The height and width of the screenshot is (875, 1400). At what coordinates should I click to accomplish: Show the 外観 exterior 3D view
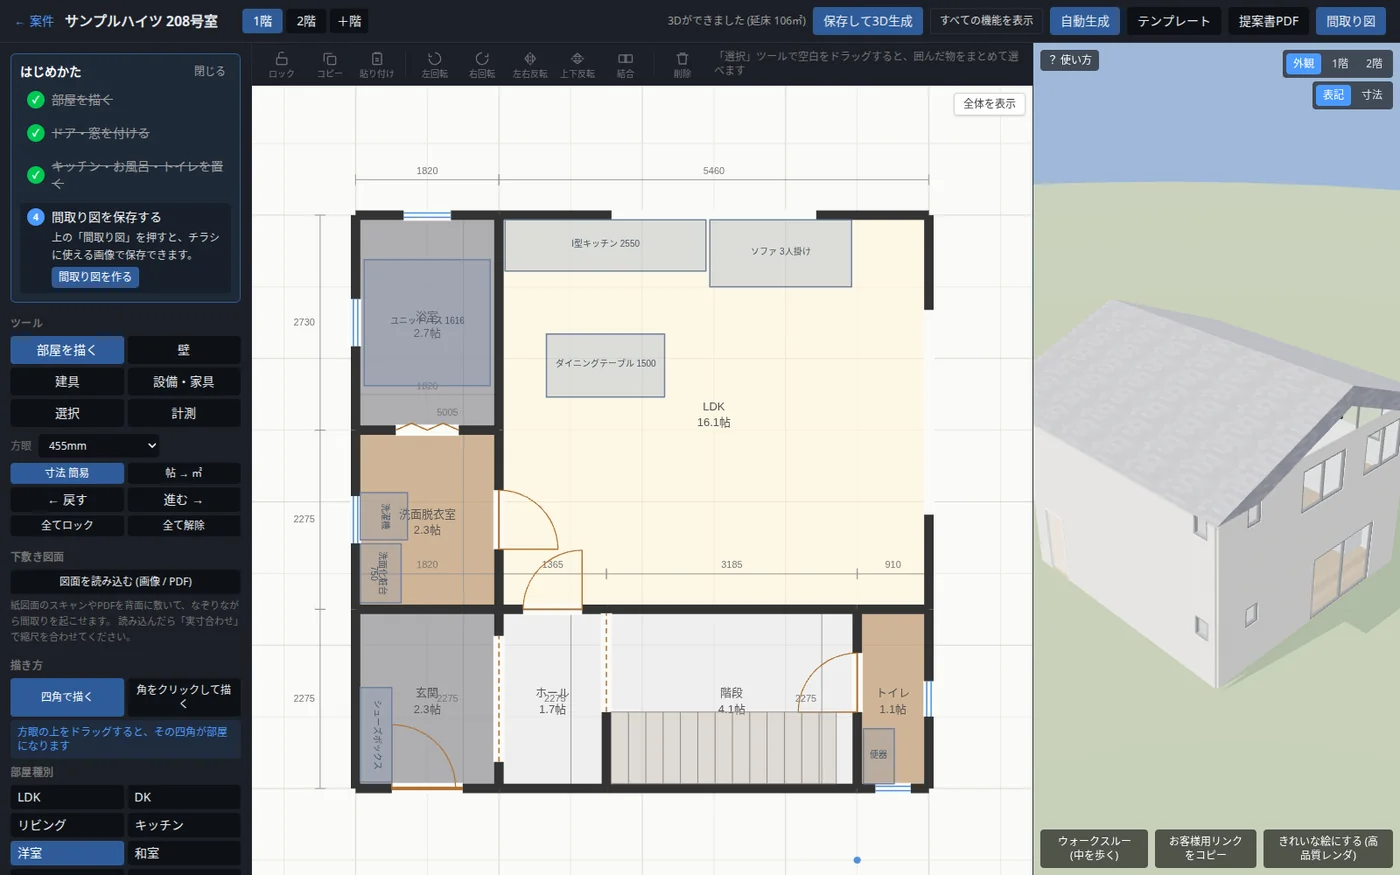click(1304, 64)
